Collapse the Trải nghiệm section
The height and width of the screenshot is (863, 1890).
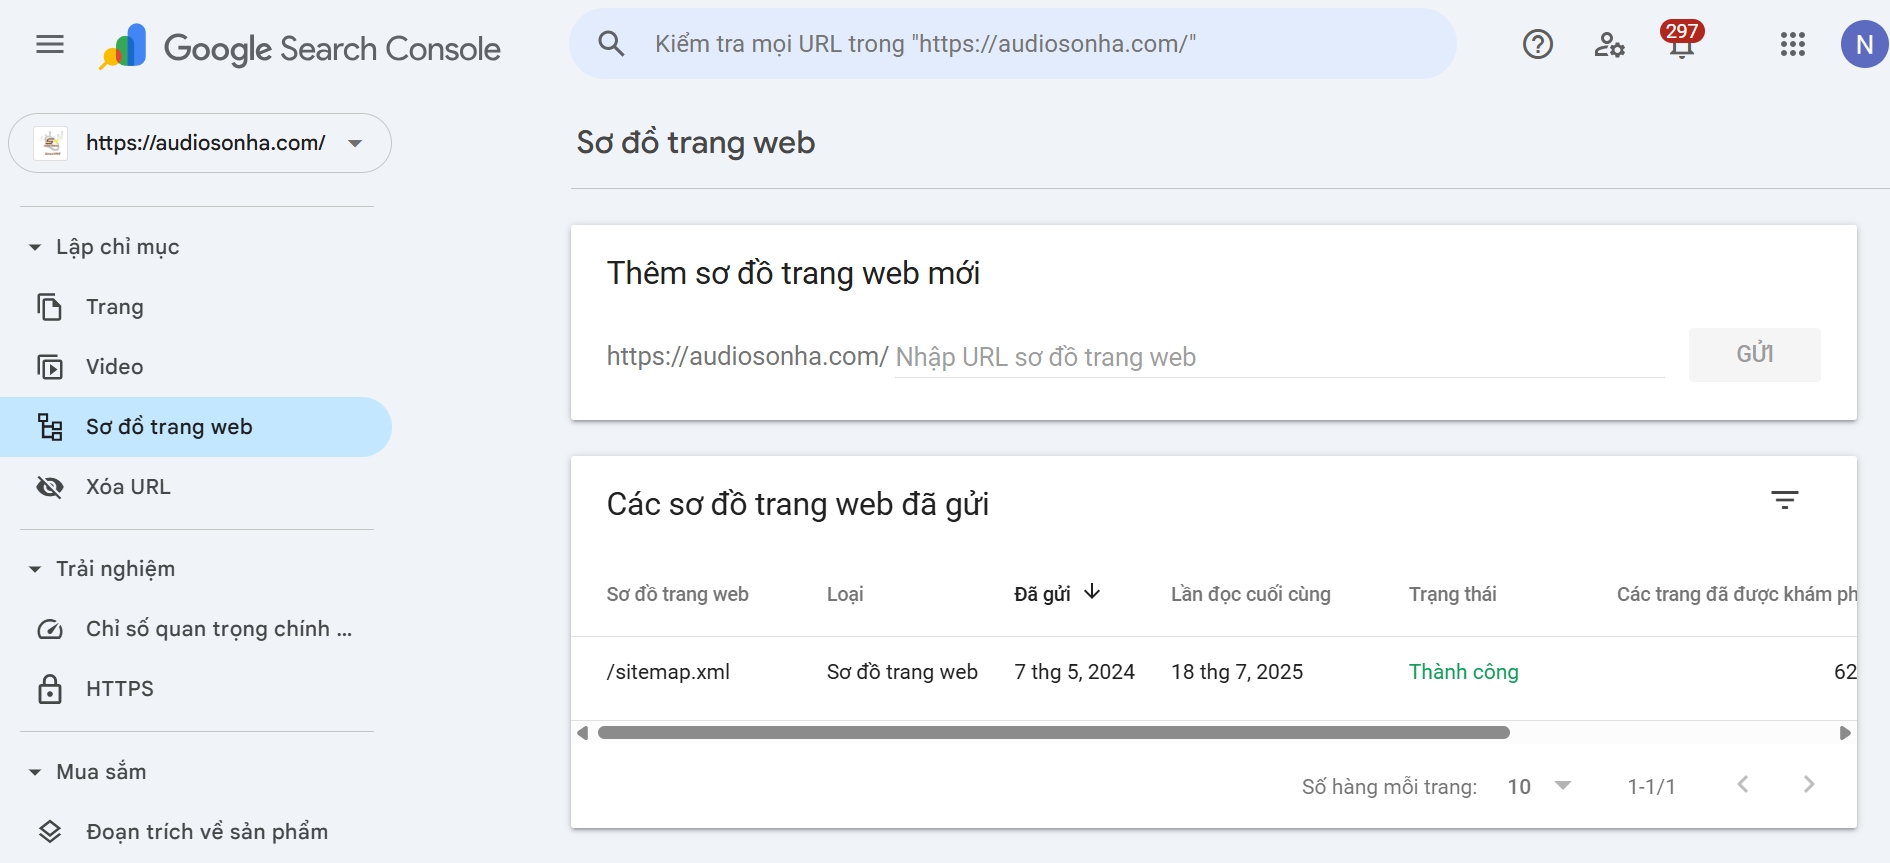click(35, 569)
